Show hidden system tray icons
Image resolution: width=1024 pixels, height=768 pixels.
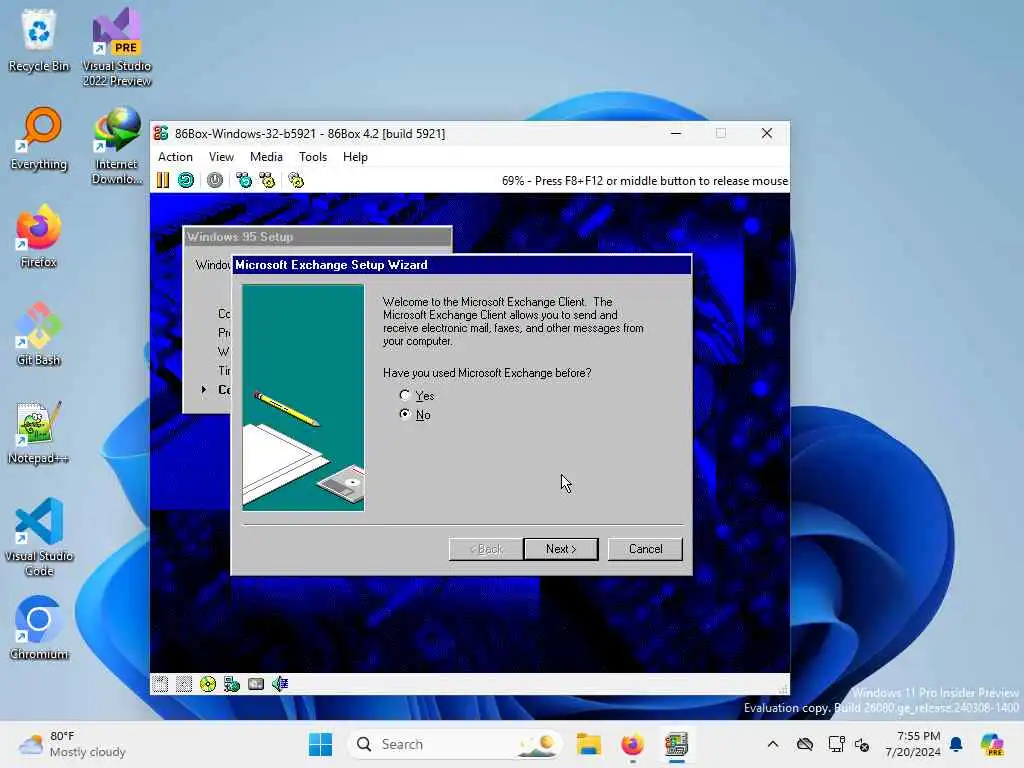pos(773,744)
